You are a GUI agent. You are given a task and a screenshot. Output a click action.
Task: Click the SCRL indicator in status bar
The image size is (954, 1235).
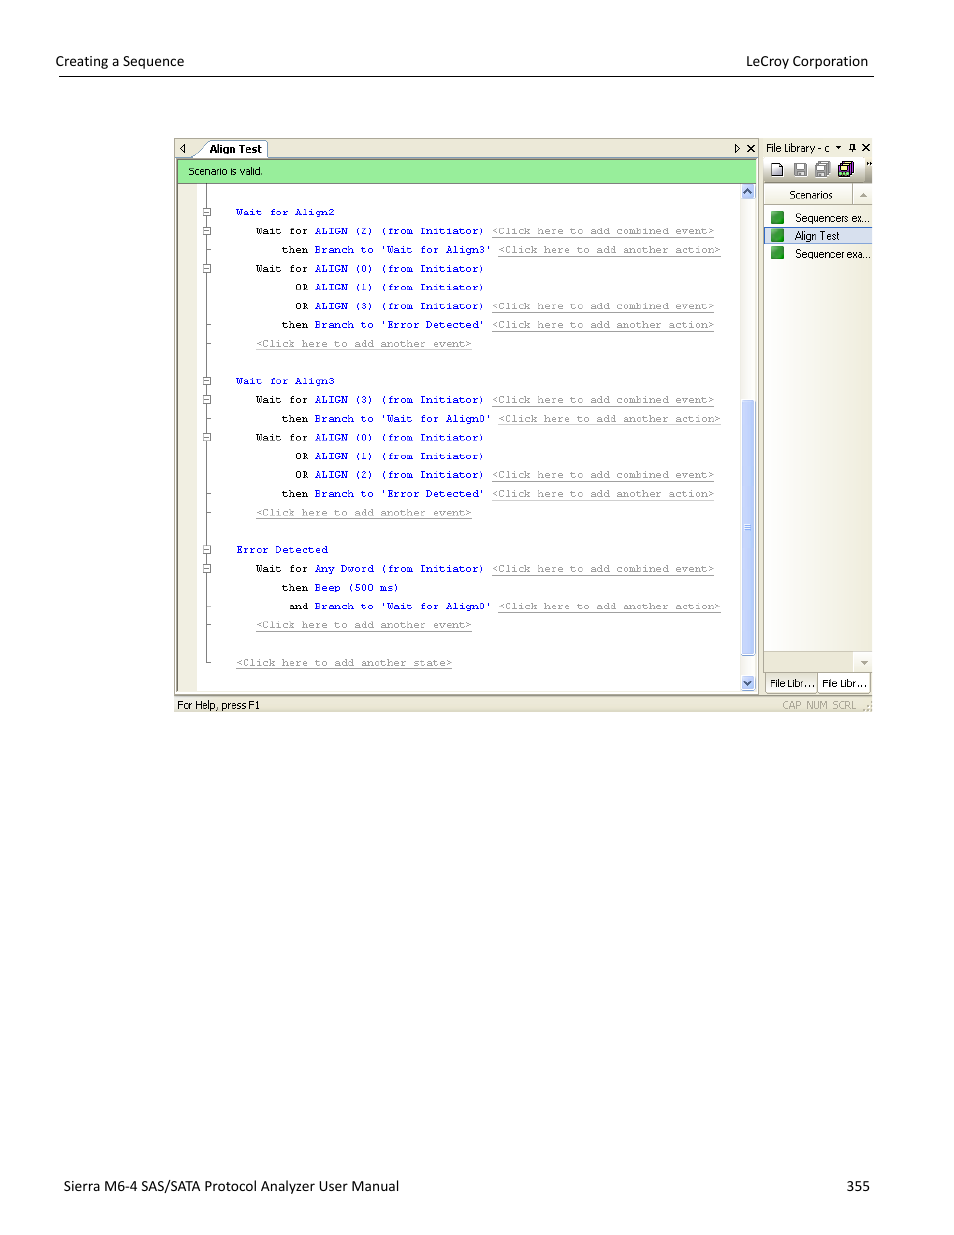[x=844, y=705]
